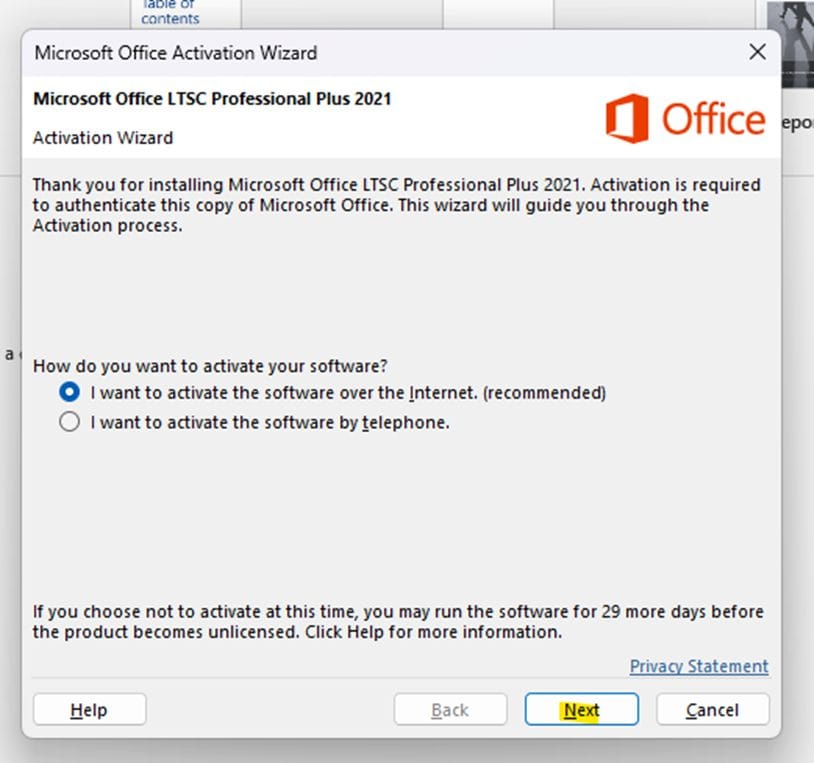The width and height of the screenshot is (814, 763).
Task: Click Table of contents in the background ribbon
Action: point(170,12)
